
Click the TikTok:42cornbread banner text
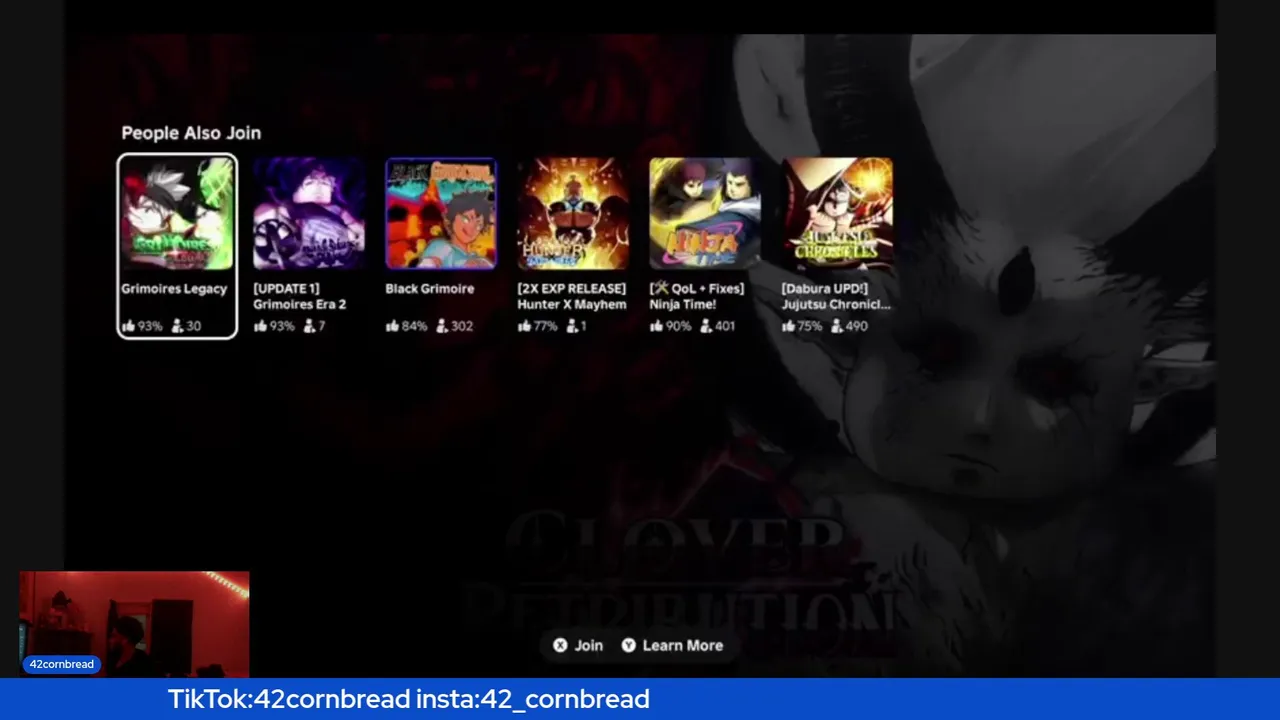click(409, 699)
